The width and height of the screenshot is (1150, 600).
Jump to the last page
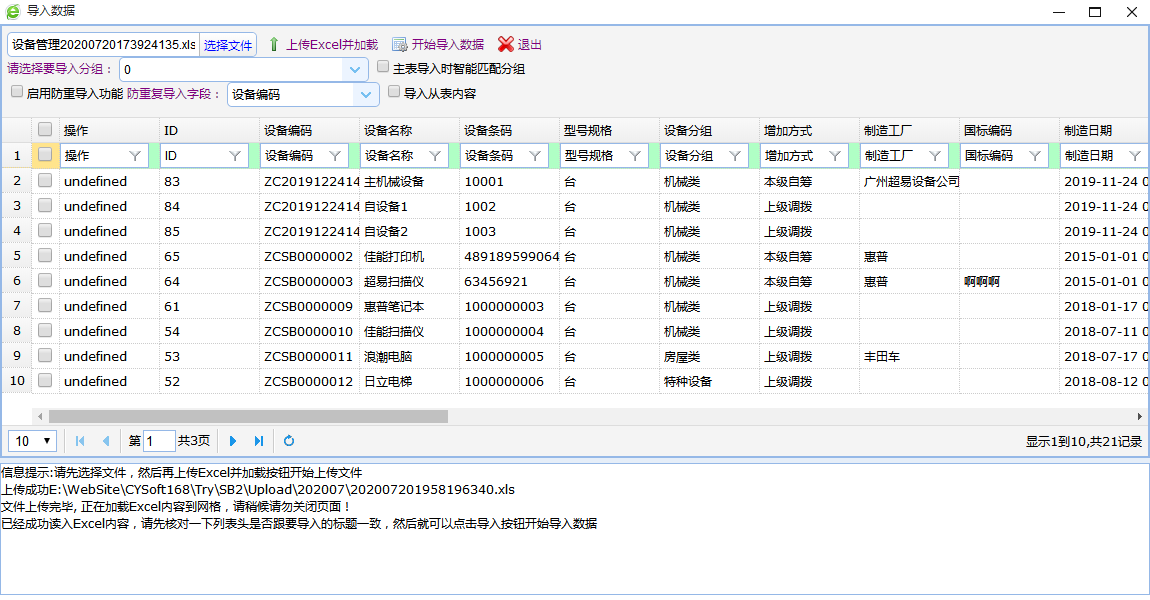coord(259,441)
